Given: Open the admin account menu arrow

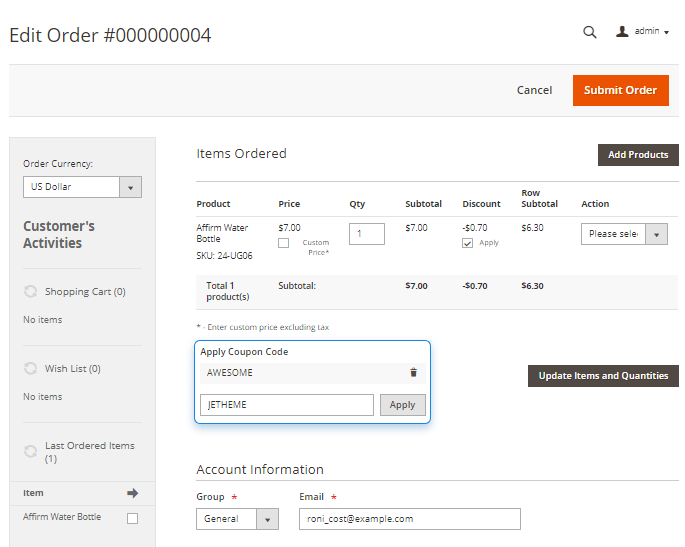Looking at the screenshot, I should coord(666,32).
